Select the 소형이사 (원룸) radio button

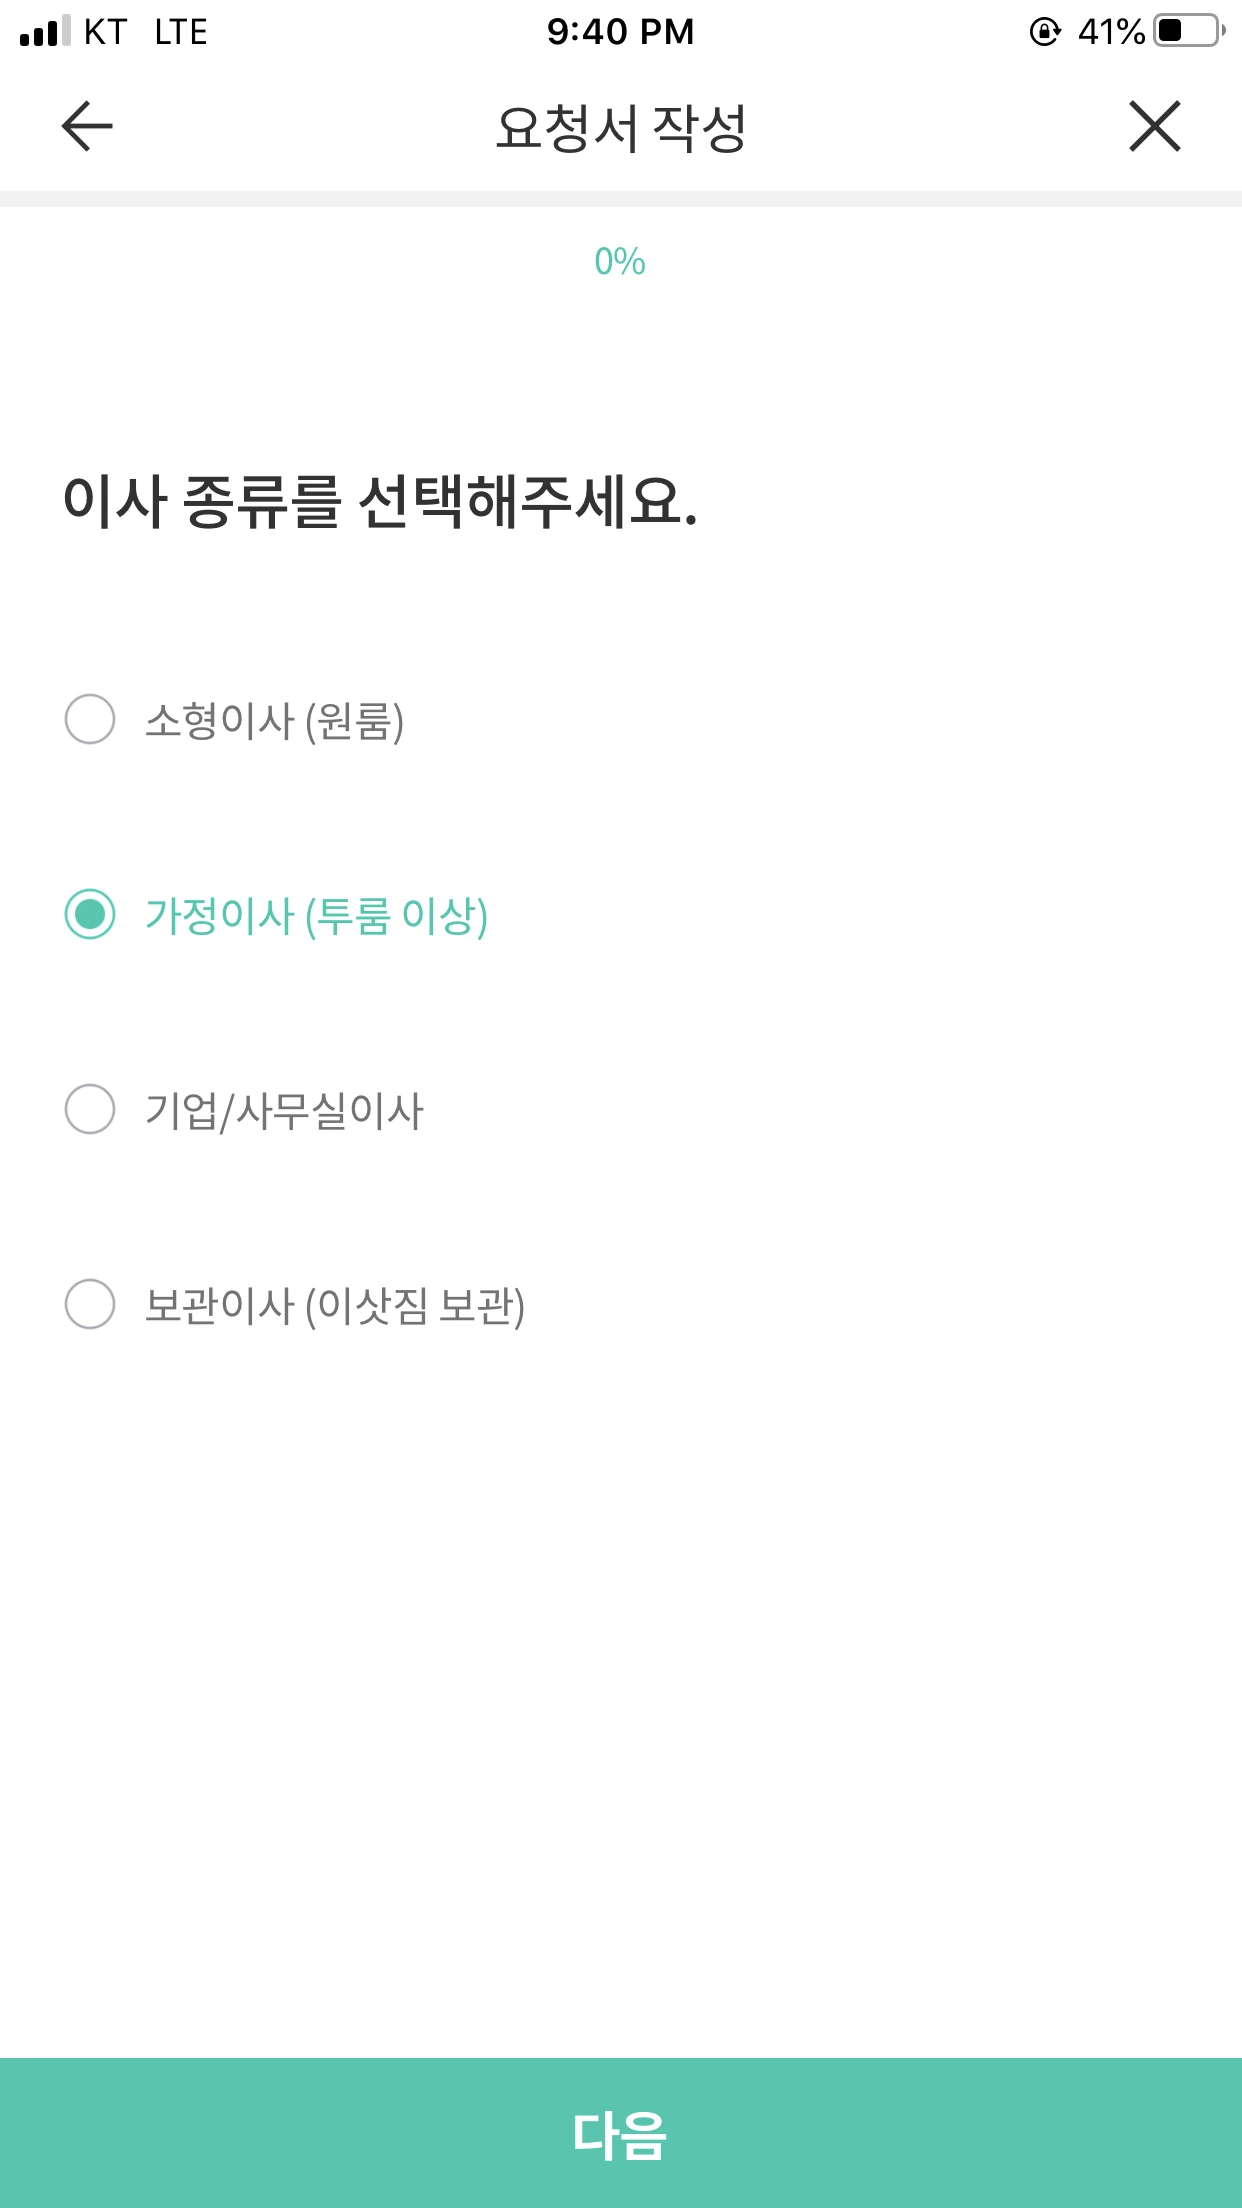[90, 719]
